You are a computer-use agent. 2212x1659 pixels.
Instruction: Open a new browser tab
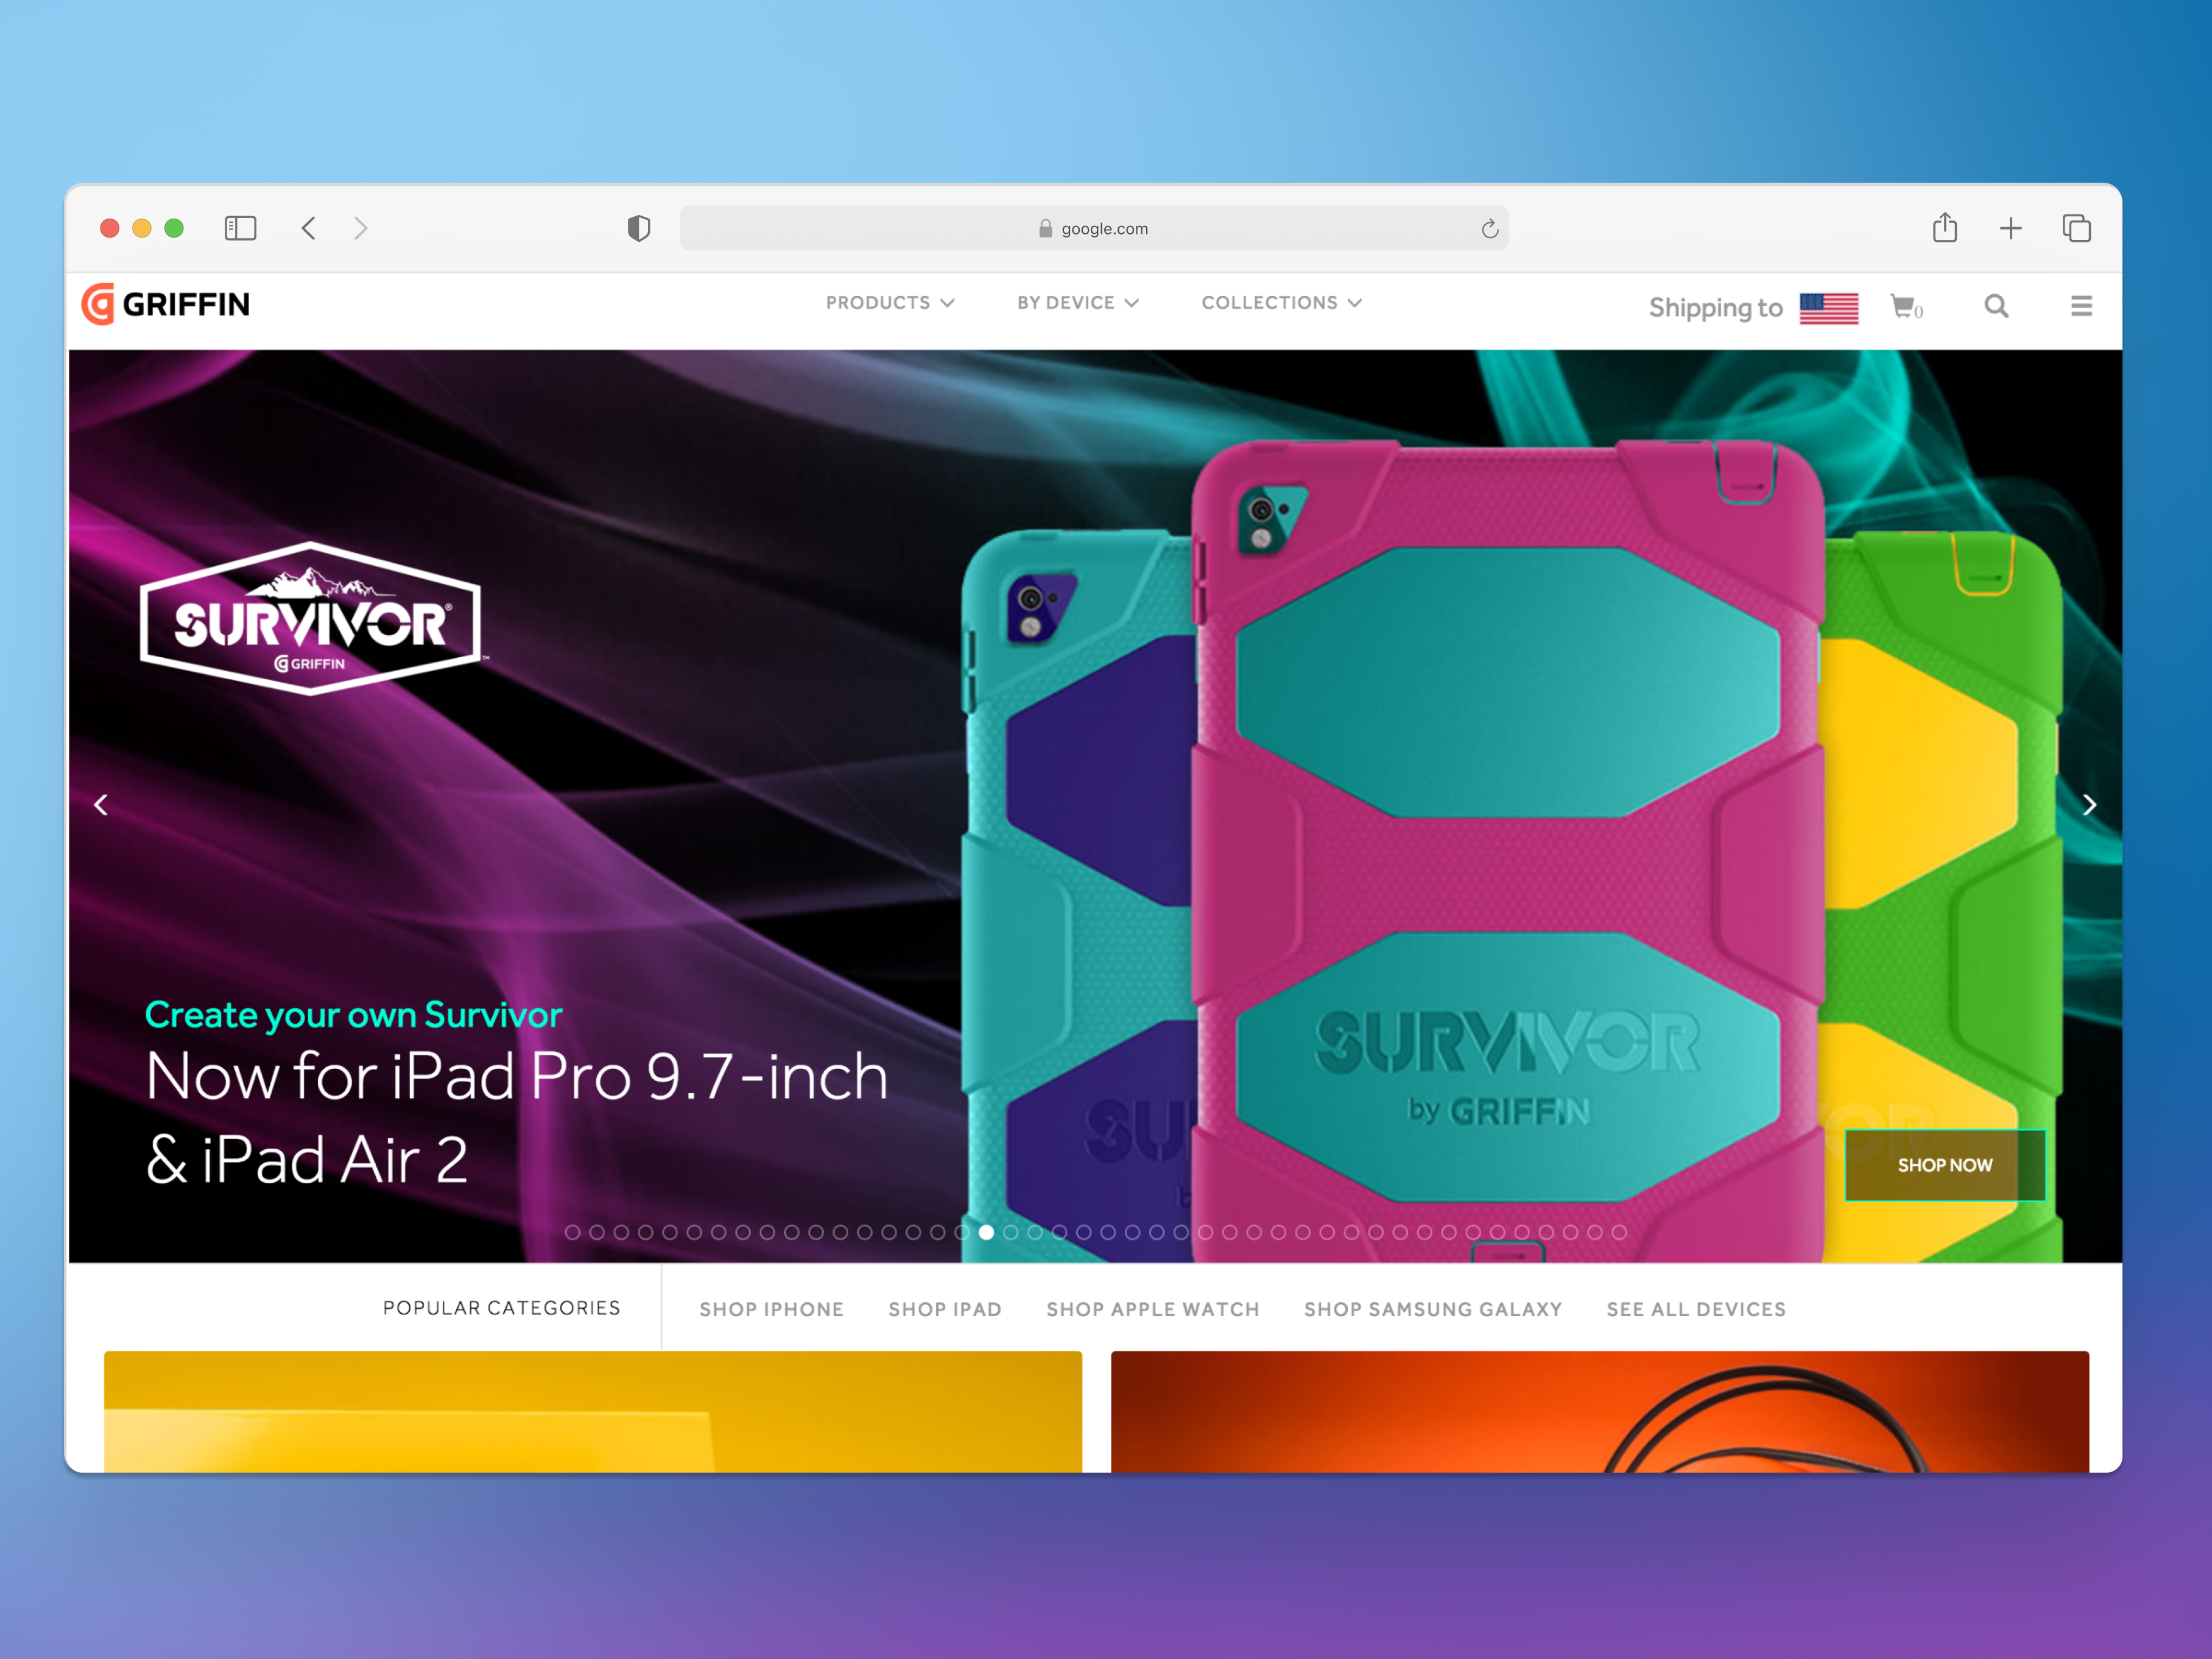2010,229
